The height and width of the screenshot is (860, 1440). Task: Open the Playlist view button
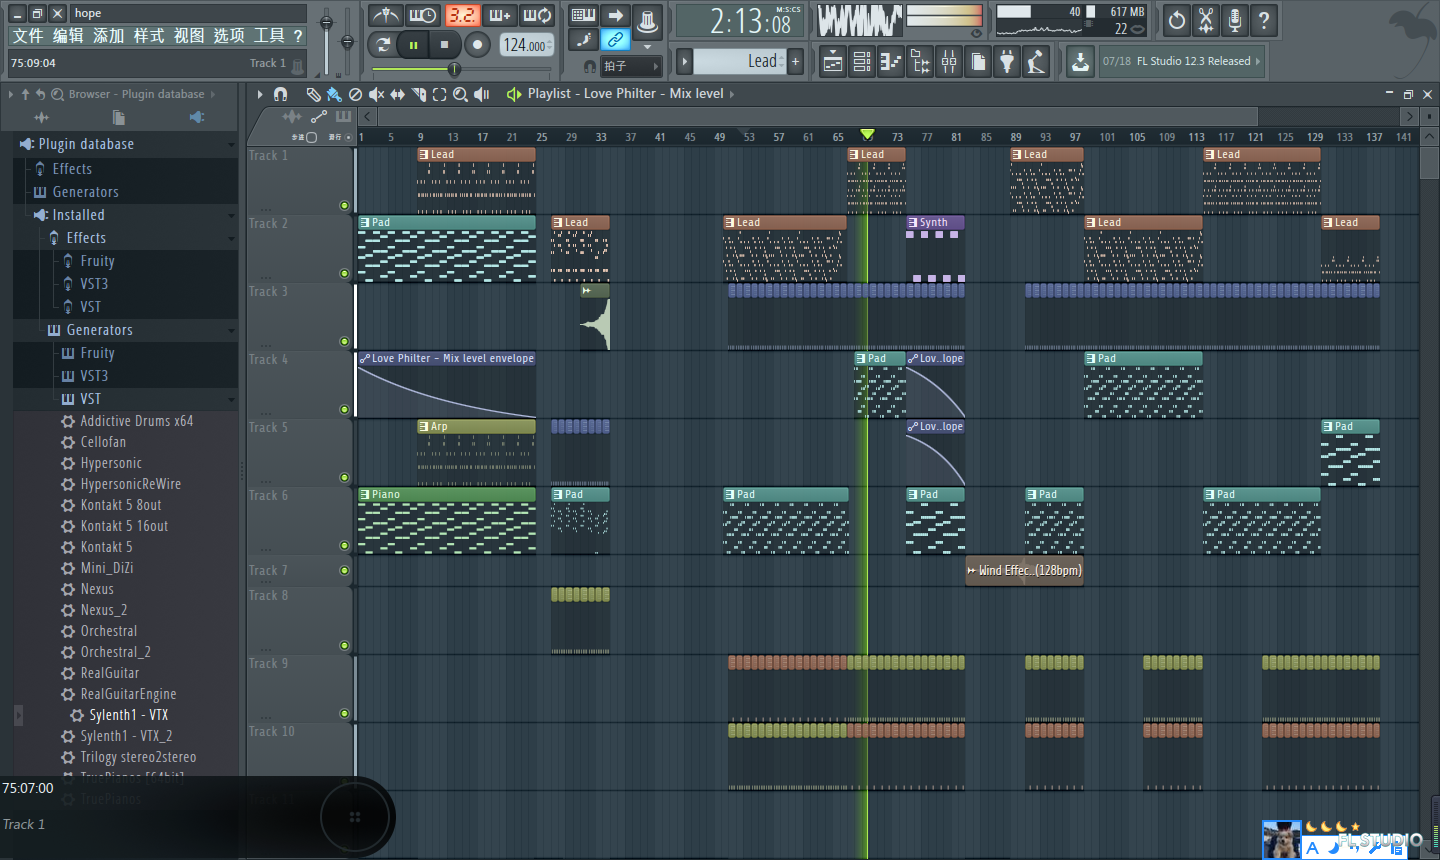point(833,62)
